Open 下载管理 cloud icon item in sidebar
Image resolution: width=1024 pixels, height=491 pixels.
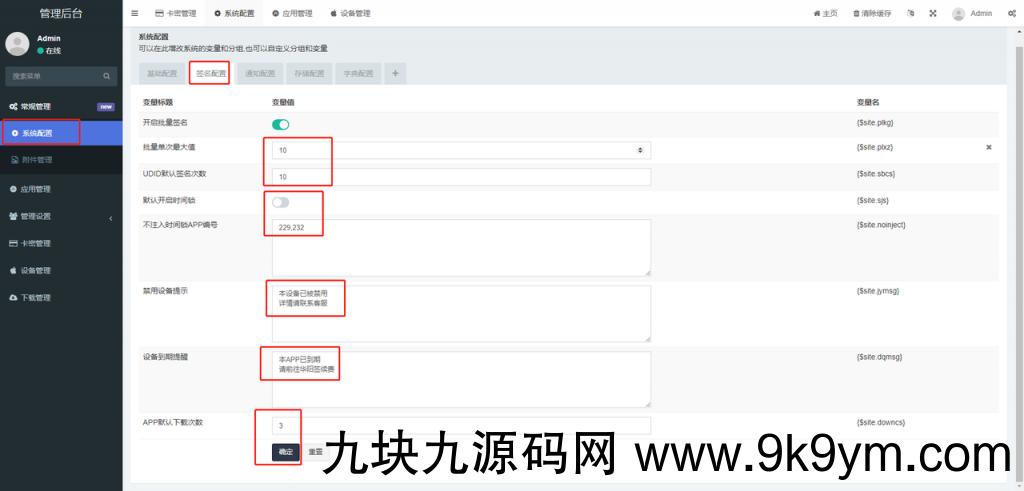click(x=61, y=298)
